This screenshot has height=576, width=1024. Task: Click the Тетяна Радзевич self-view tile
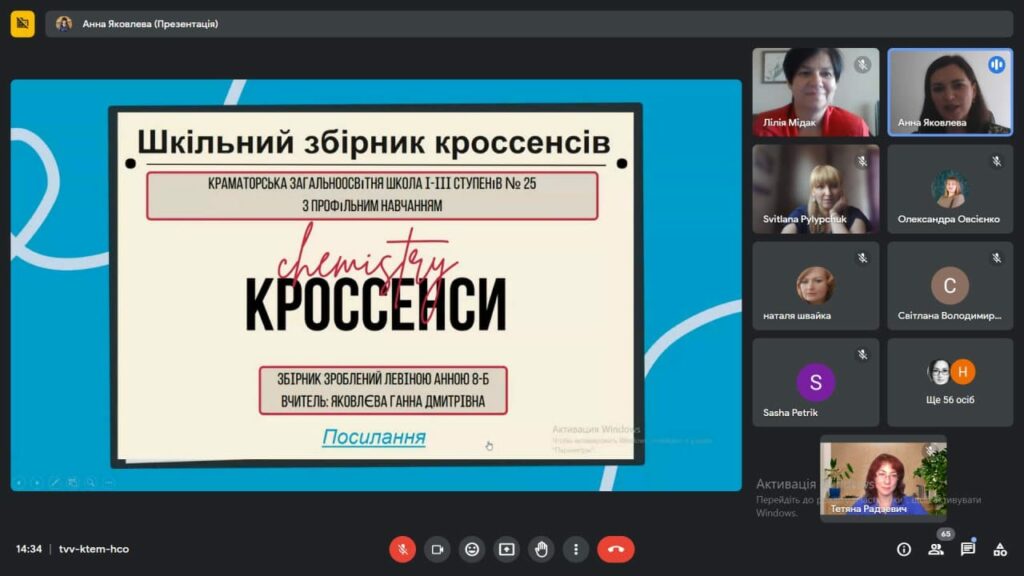pyautogui.click(x=883, y=478)
